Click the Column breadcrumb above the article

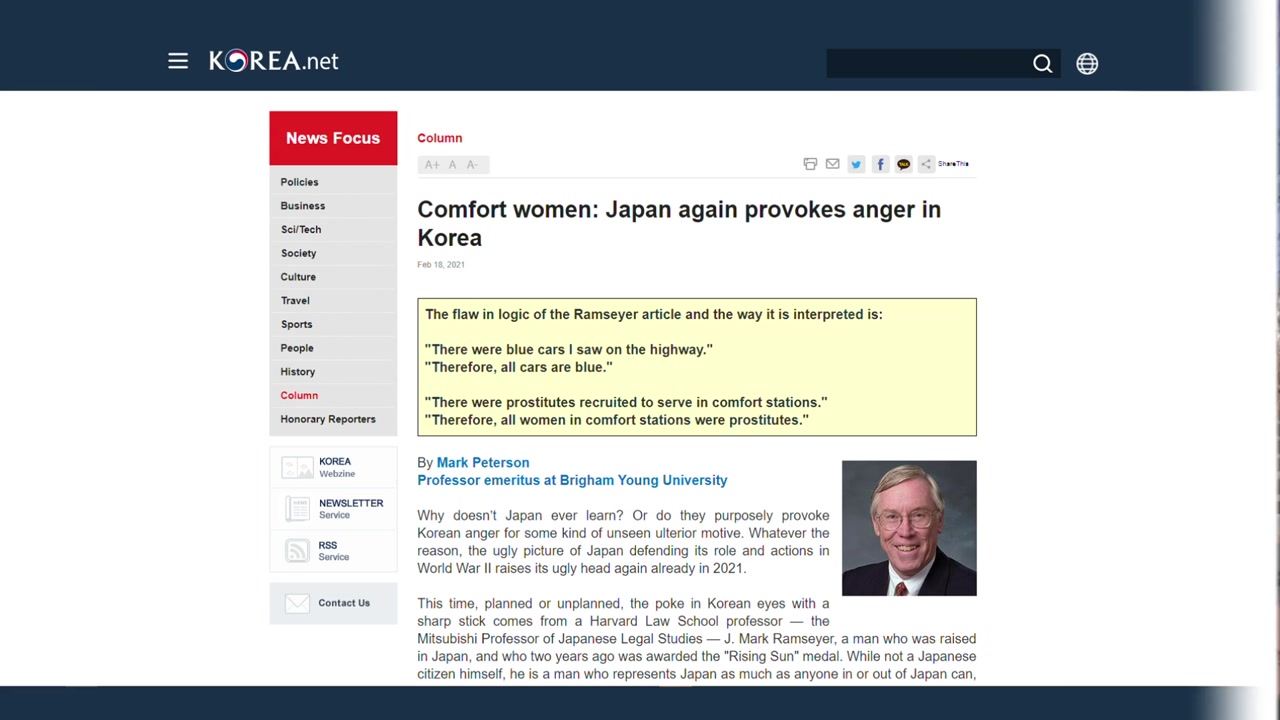tap(439, 138)
